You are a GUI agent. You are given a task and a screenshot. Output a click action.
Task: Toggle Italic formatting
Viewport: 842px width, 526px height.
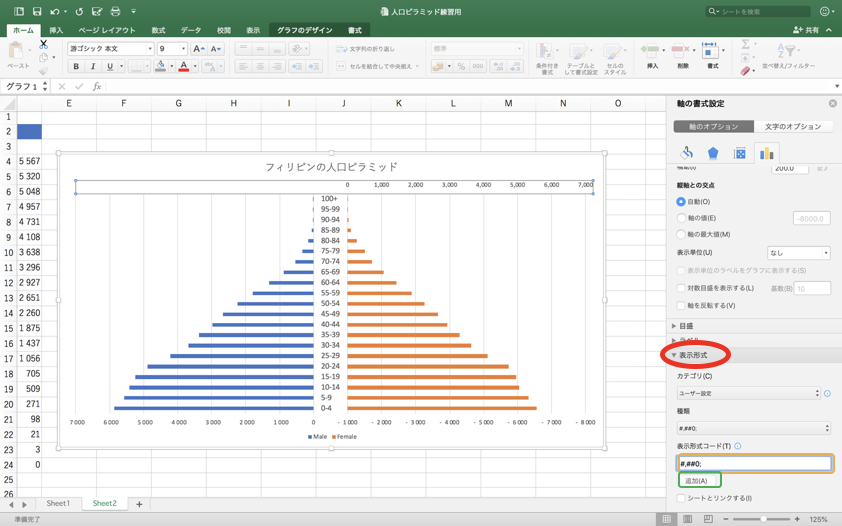click(93, 66)
